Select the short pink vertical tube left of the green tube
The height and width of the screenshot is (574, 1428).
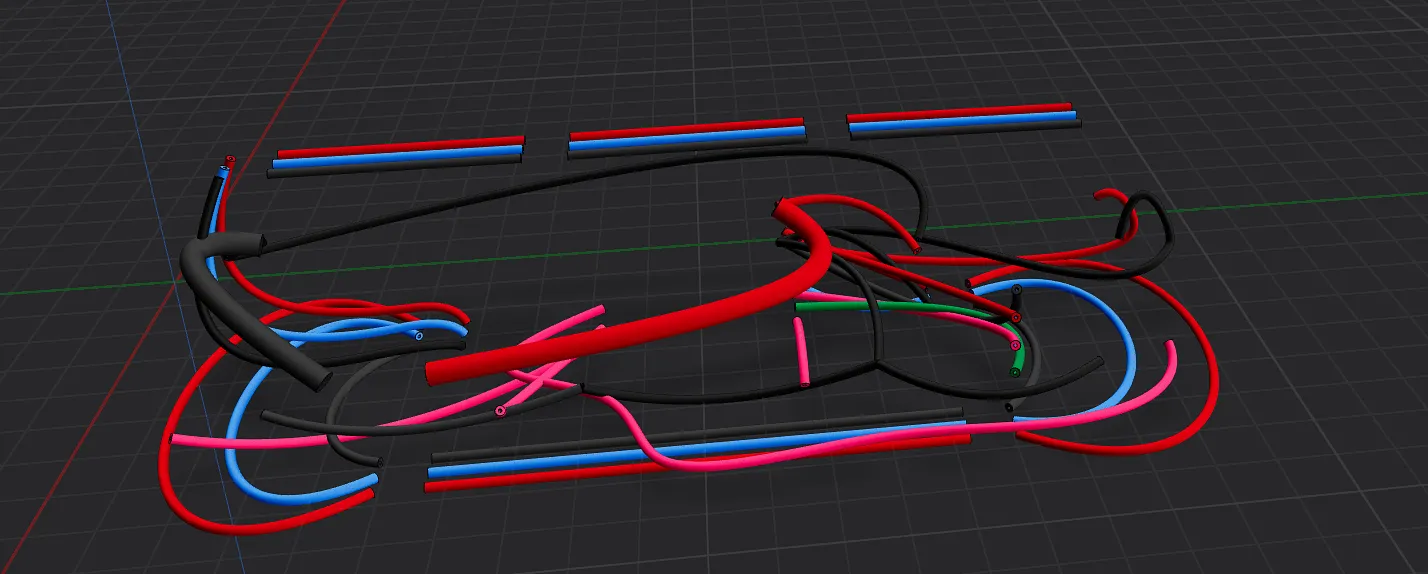click(802, 351)
